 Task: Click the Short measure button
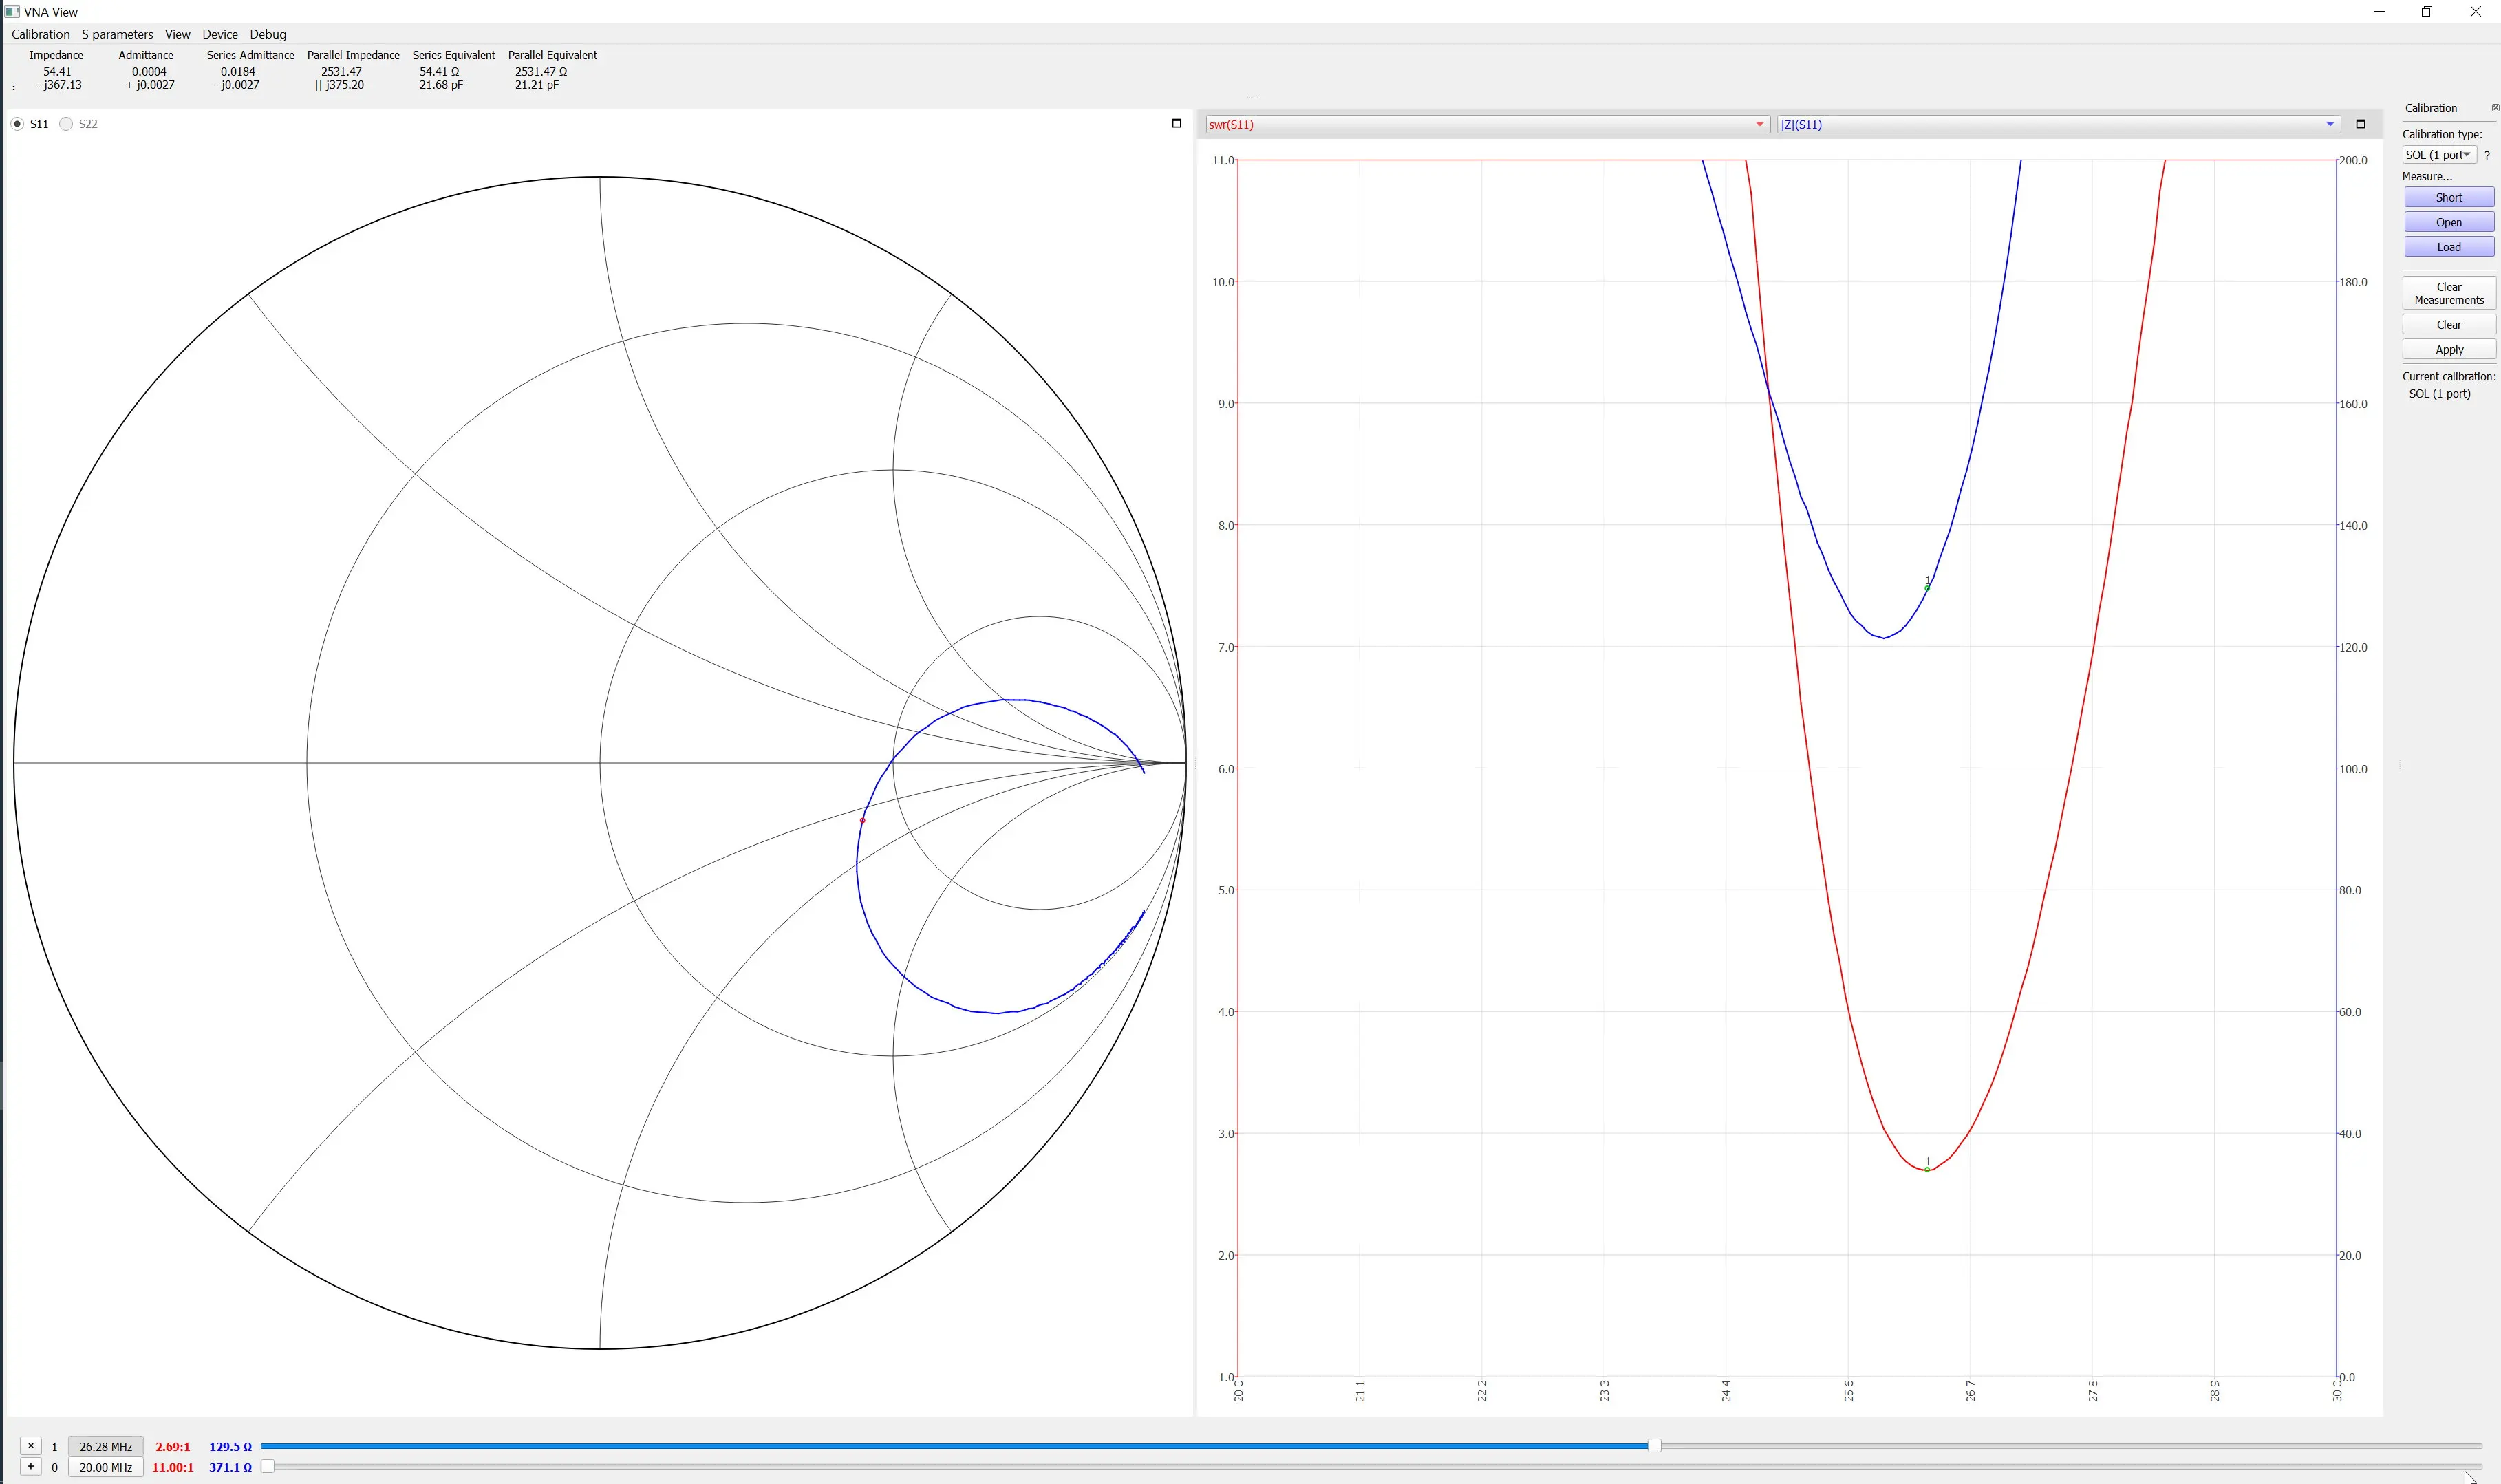pos(2448,198)
